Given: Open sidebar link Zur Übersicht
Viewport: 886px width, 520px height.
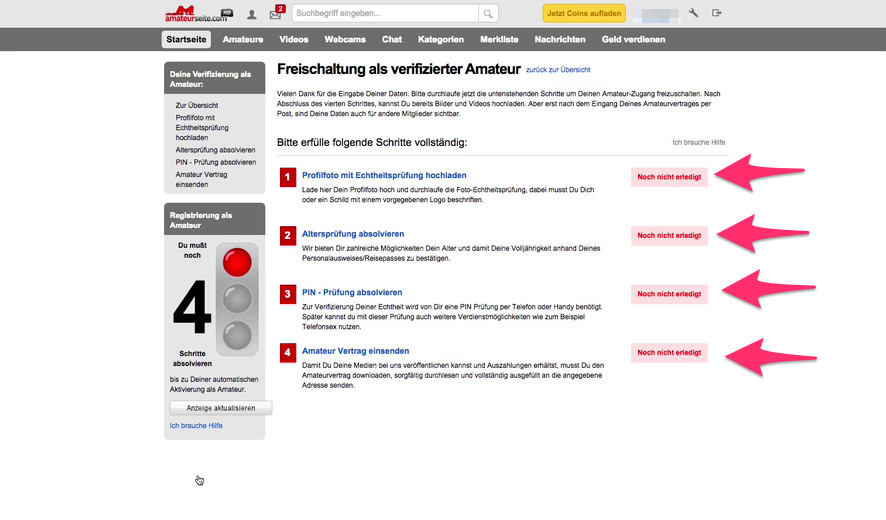Looking at the screenshot, I should tap(197, 105).
